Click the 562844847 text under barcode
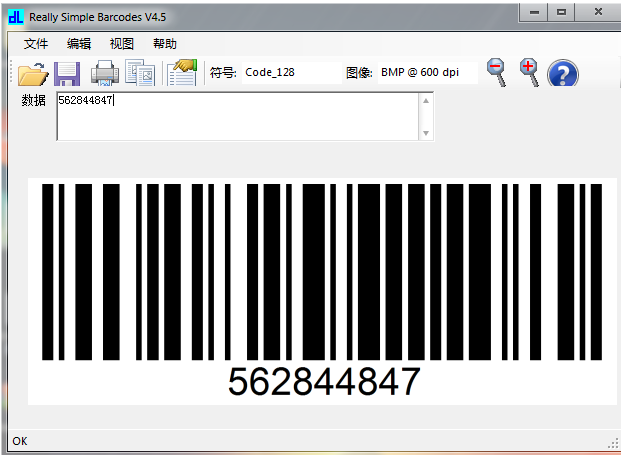 tap(324, 381)
